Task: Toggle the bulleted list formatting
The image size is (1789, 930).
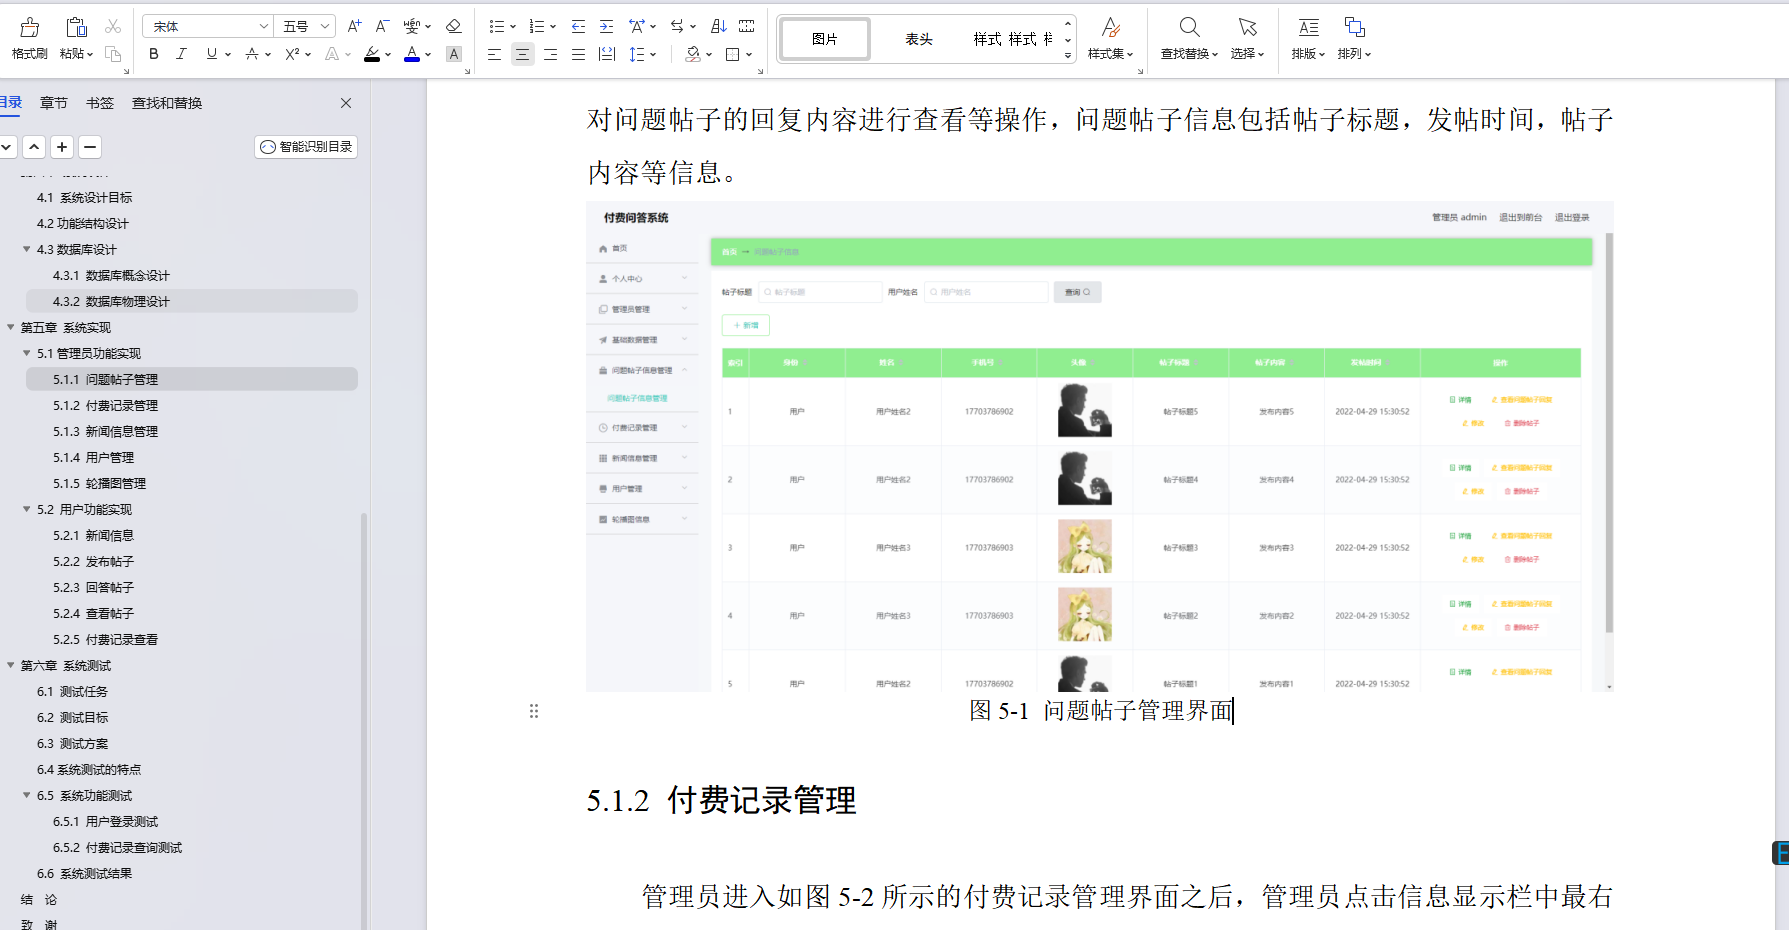Action: [x=495, y=26]
